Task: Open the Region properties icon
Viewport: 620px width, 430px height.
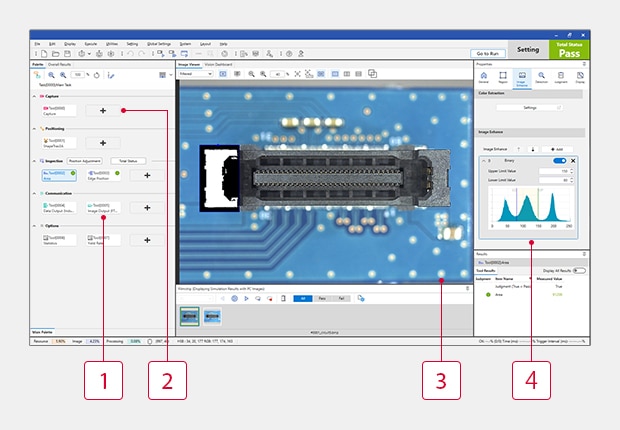Action: pyautogui.click(x=504, y=76)
